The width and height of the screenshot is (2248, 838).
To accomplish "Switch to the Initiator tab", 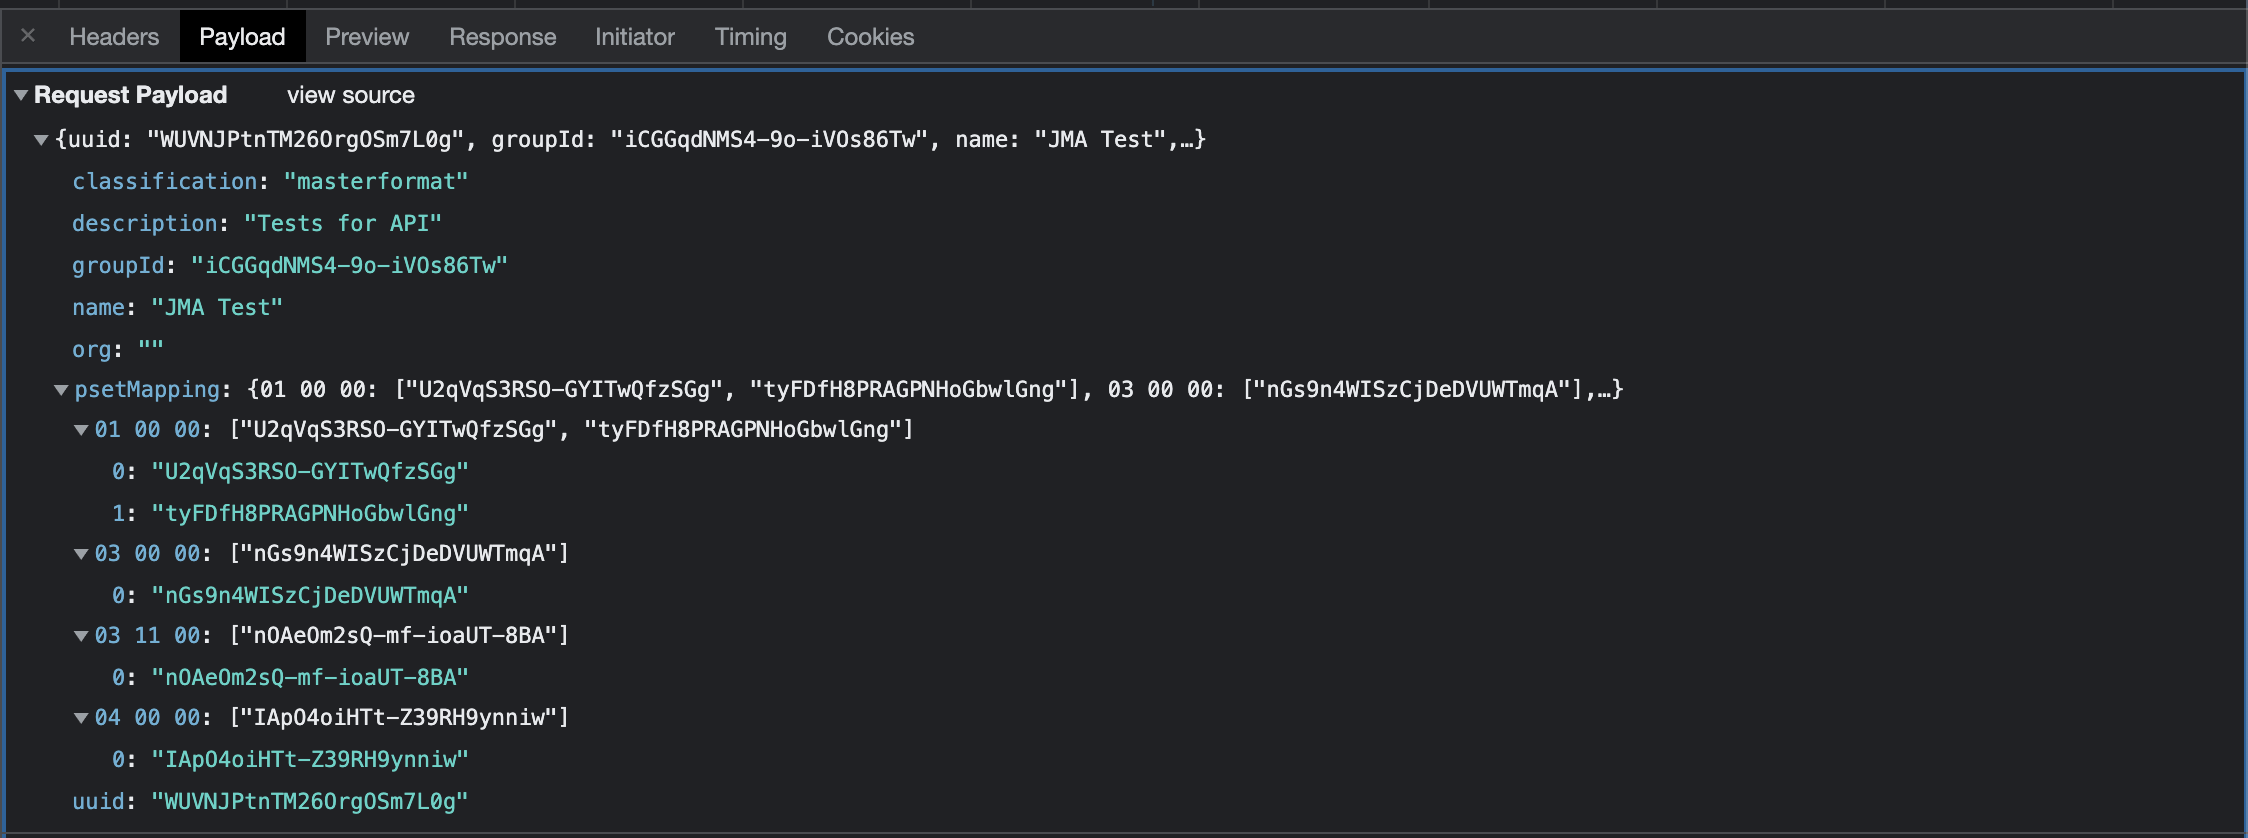I will coord(634,37).
